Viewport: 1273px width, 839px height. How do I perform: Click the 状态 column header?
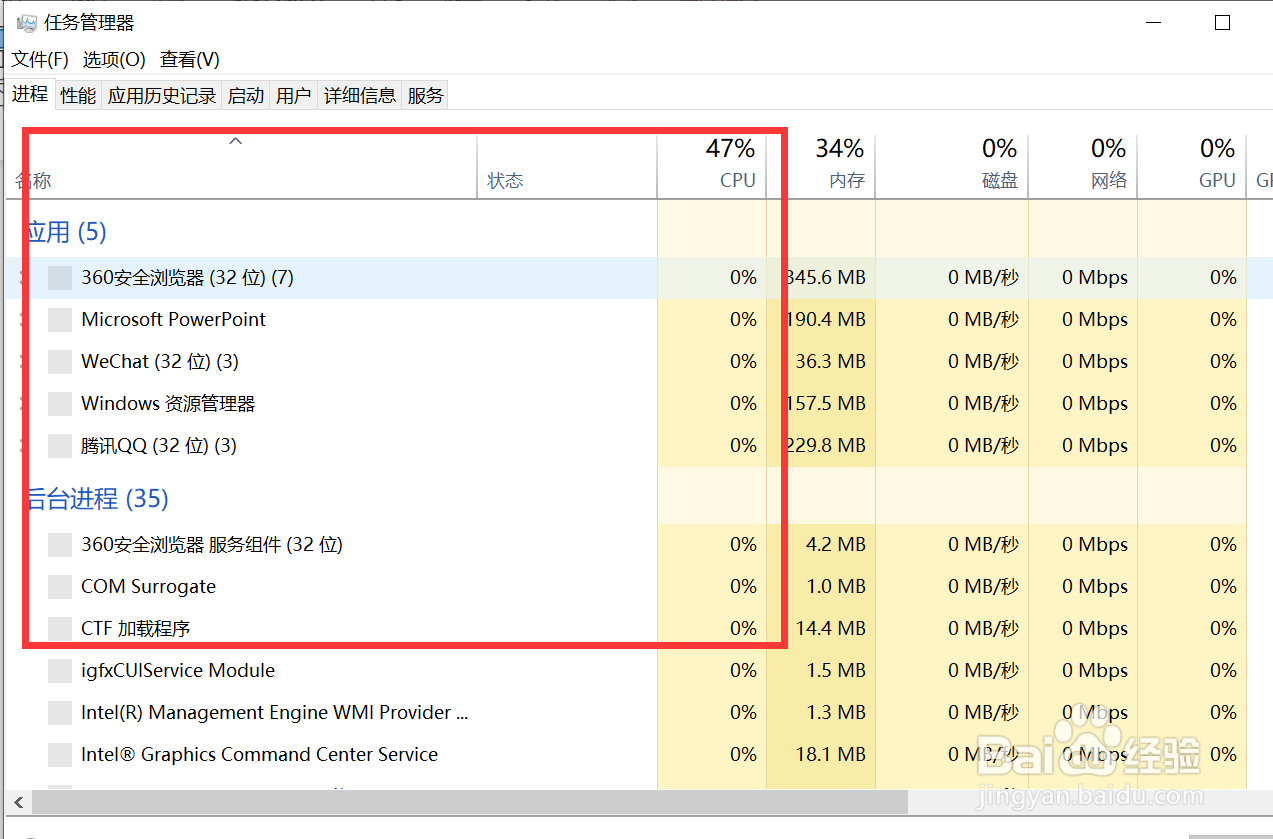tap(505, 181)
